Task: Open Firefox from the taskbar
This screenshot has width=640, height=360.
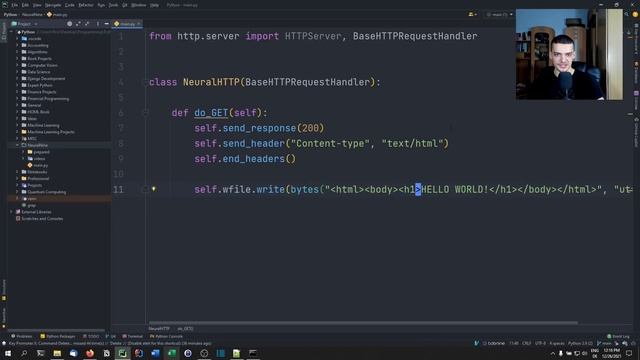Action: pos(90,353)
